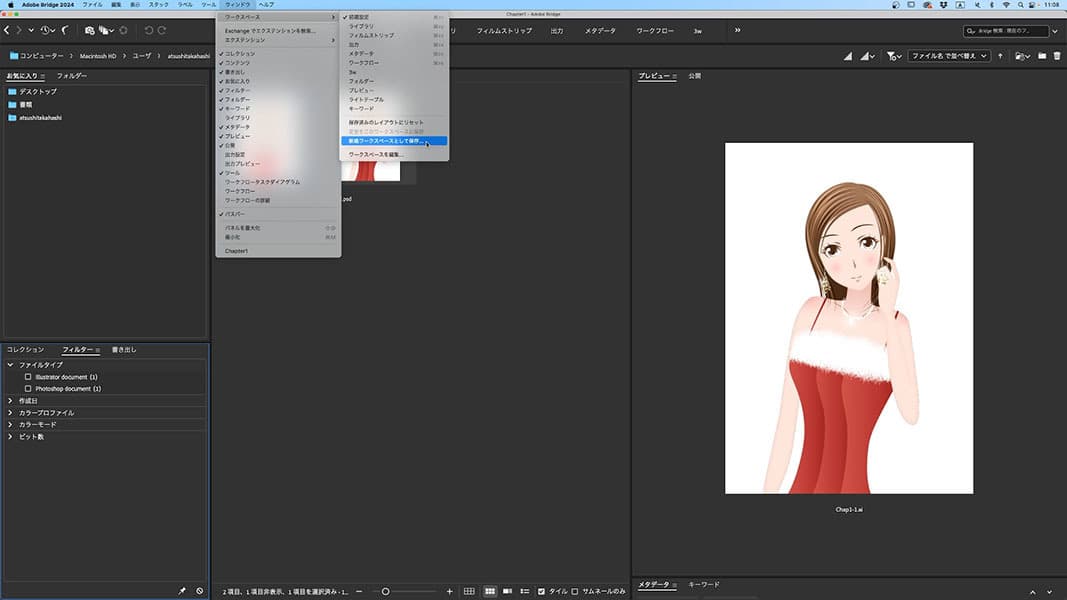Viewport: 1067px width, 600px height.
Task: Create a new folder with folder icon
Action: pyautogui.click(x=1041, y=56)
